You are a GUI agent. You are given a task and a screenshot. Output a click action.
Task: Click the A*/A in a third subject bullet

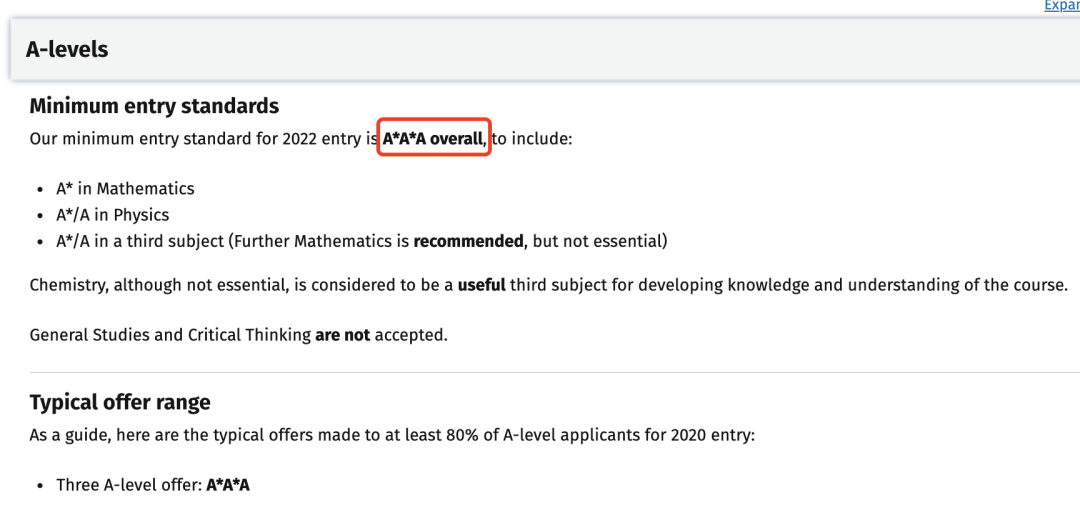362,242
